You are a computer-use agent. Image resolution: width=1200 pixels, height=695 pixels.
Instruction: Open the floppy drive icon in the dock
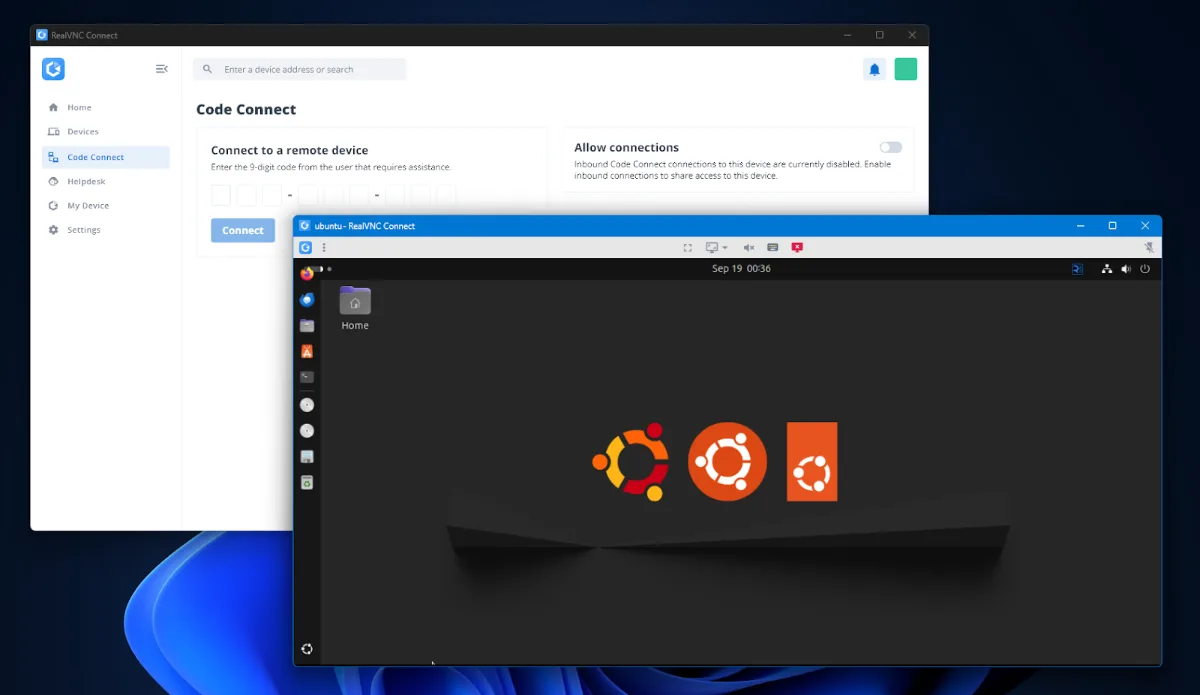(307, 457)
